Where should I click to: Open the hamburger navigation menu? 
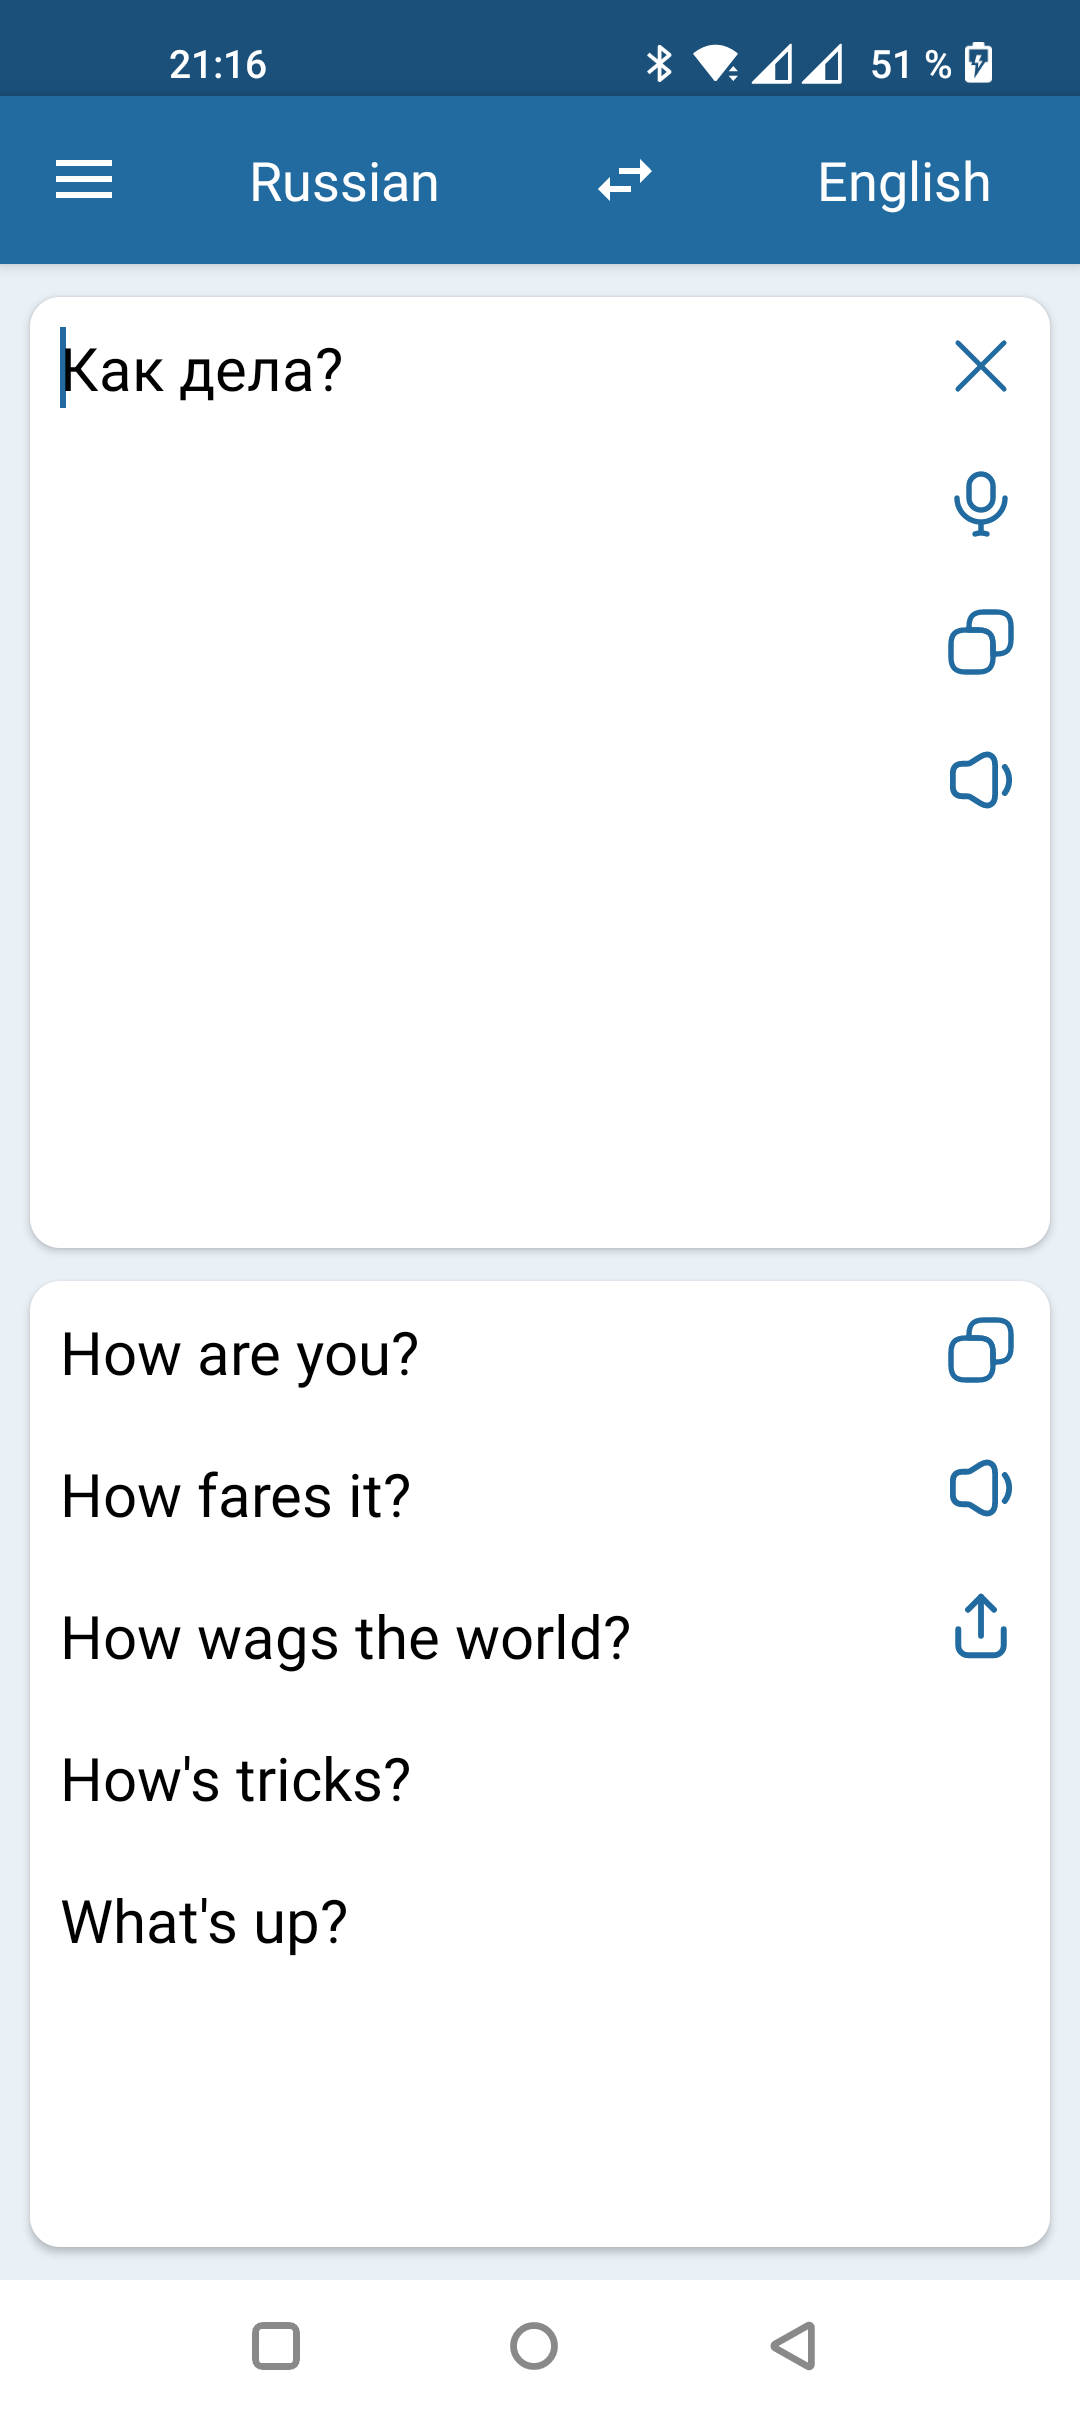point(84,181)
